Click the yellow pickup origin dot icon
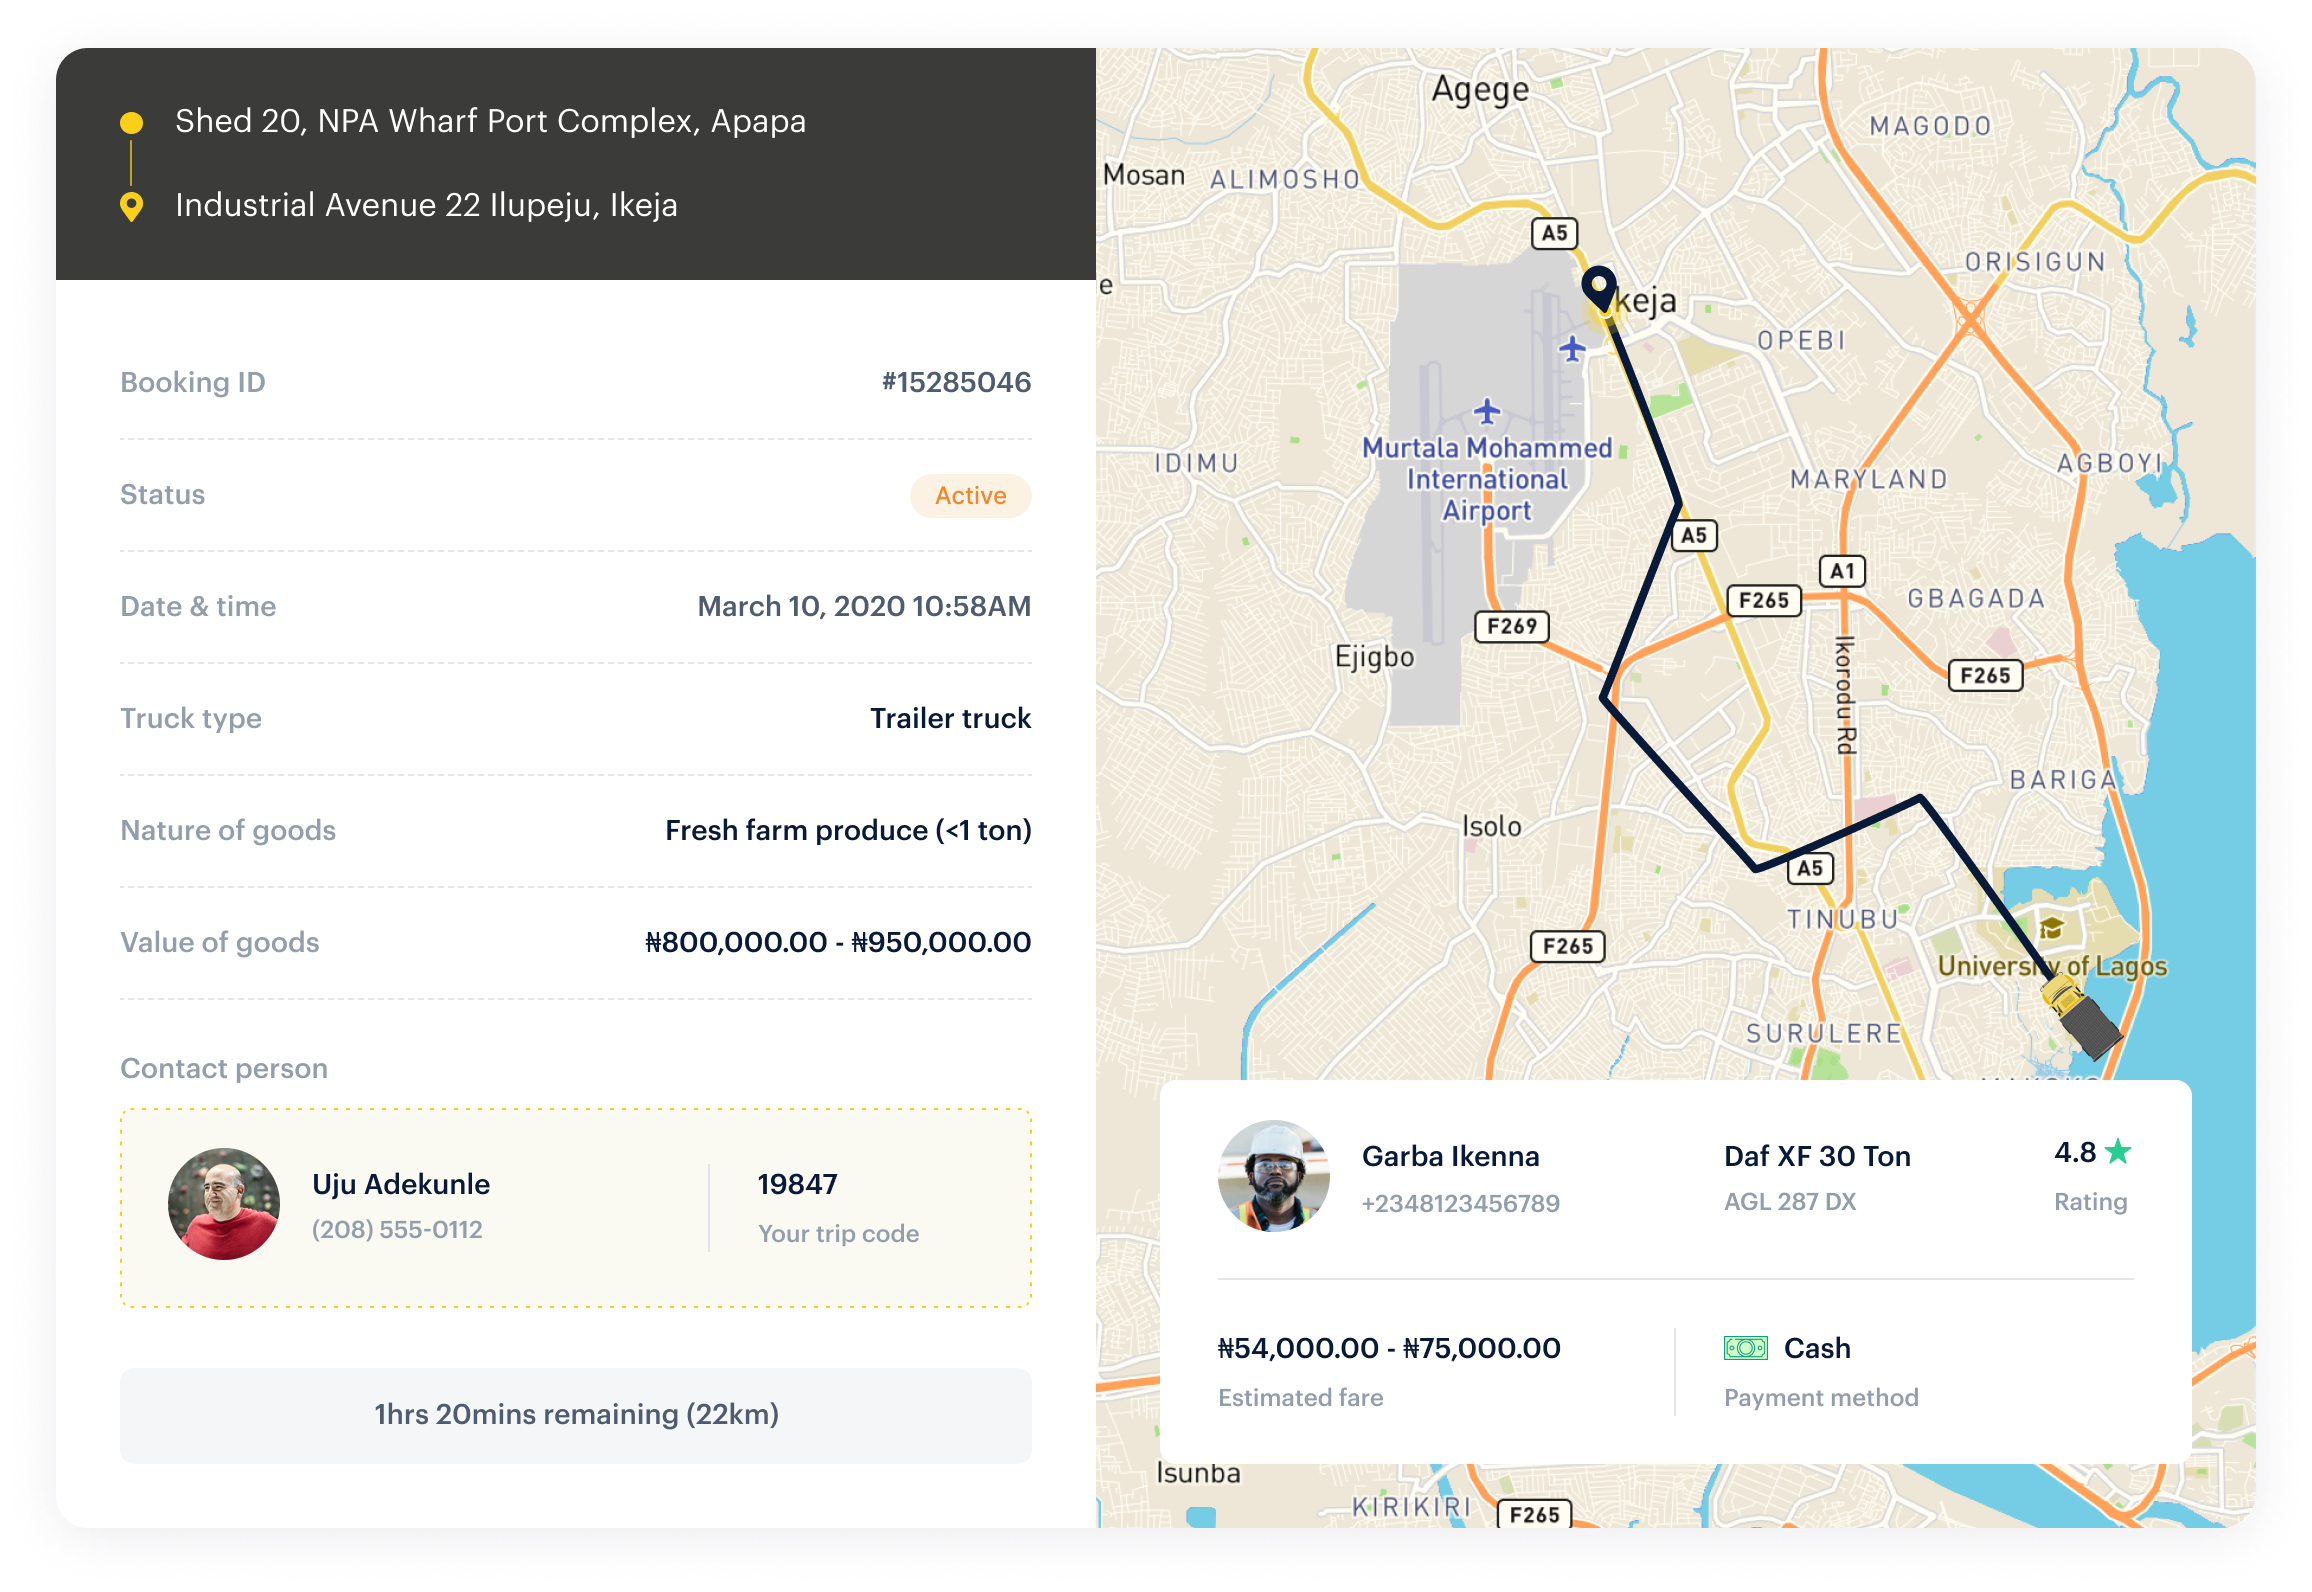This screenshot has width=2312, height=1592. point(131,123)
